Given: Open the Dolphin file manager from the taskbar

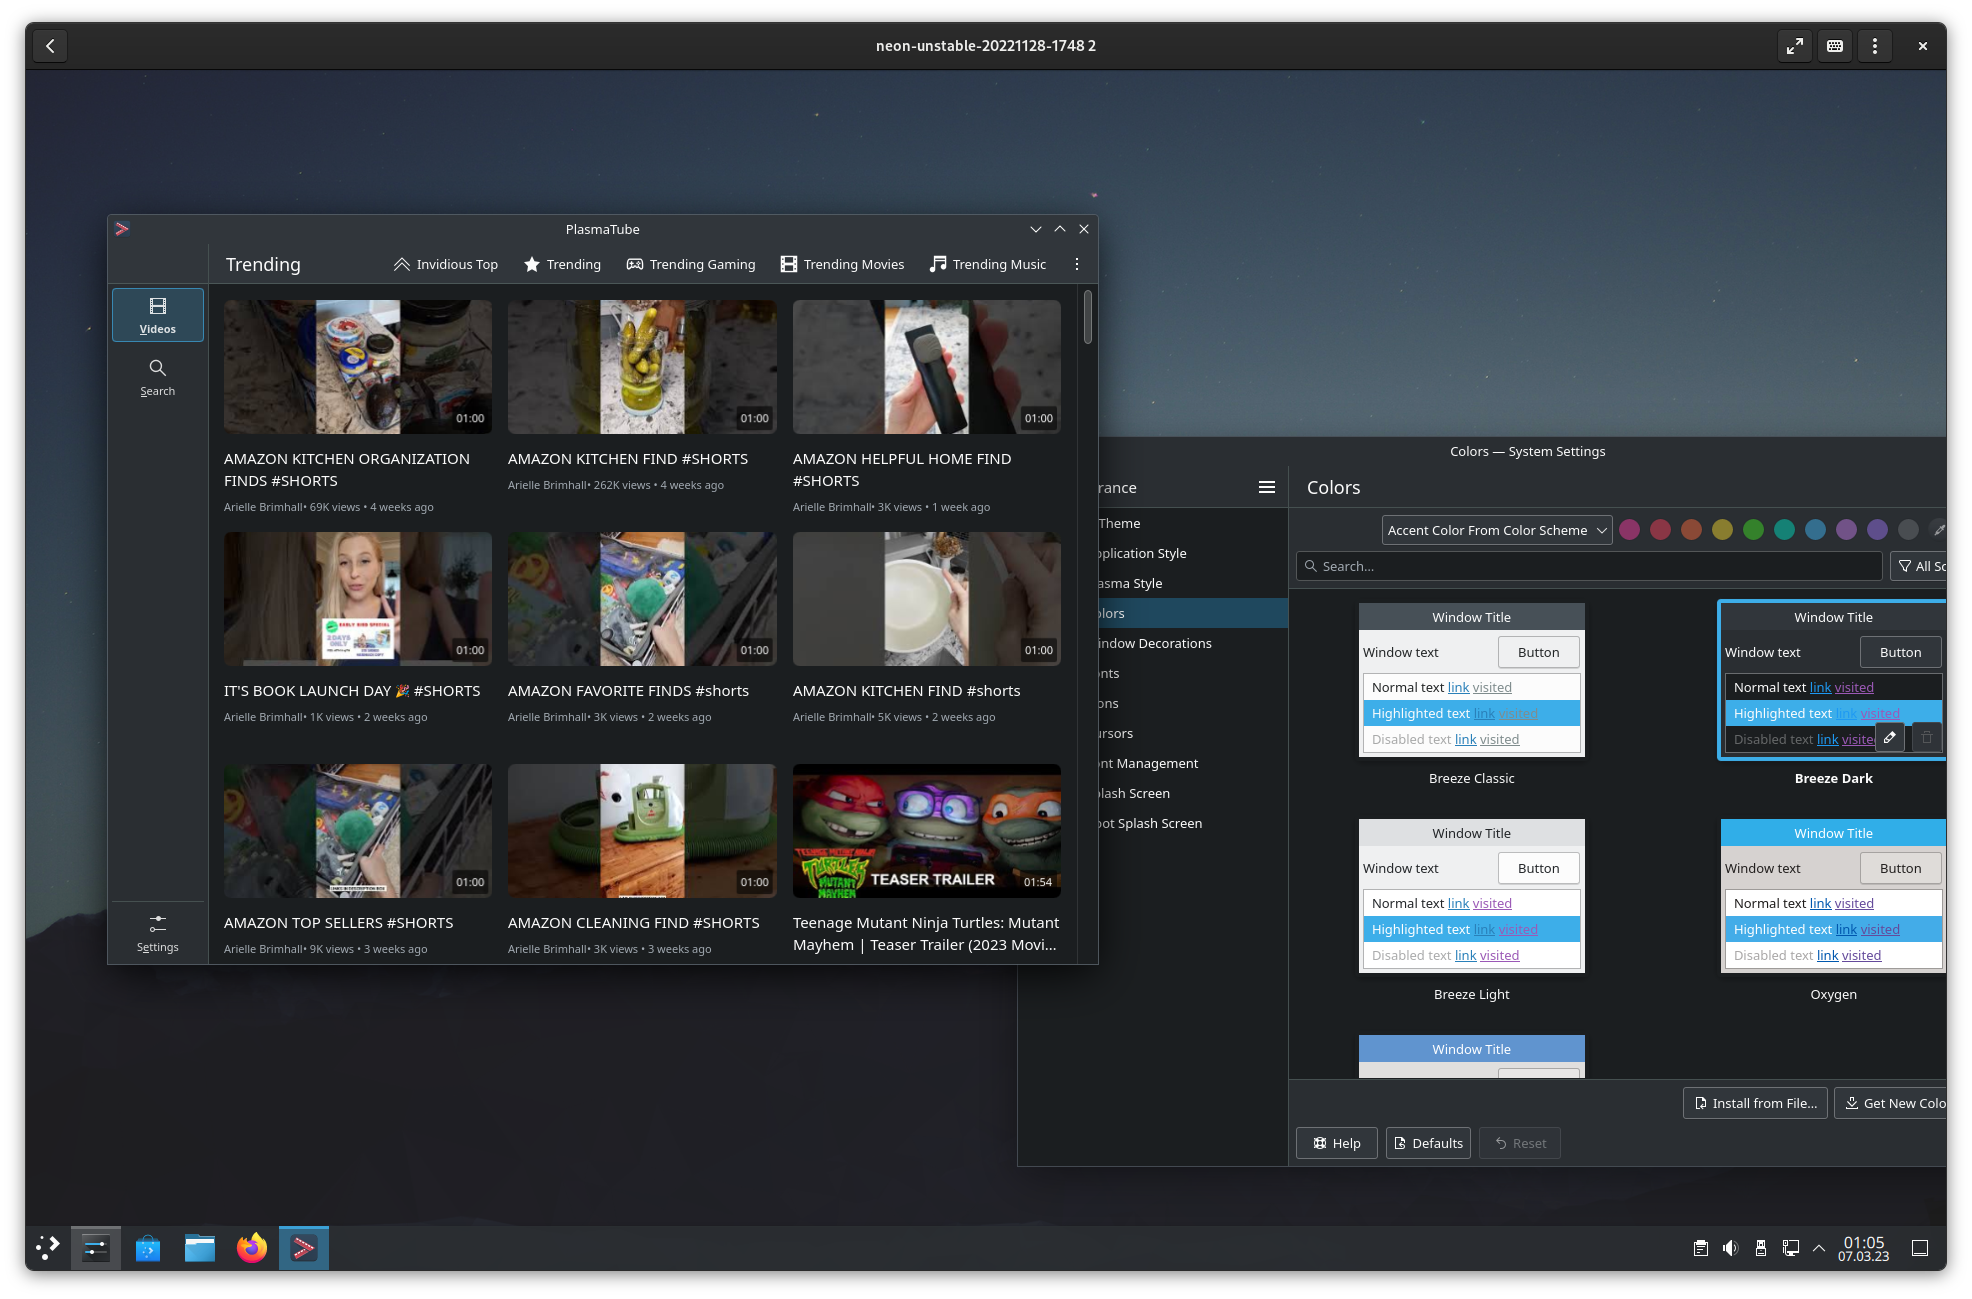Looking at the screenshot, I should point(200,1247).
